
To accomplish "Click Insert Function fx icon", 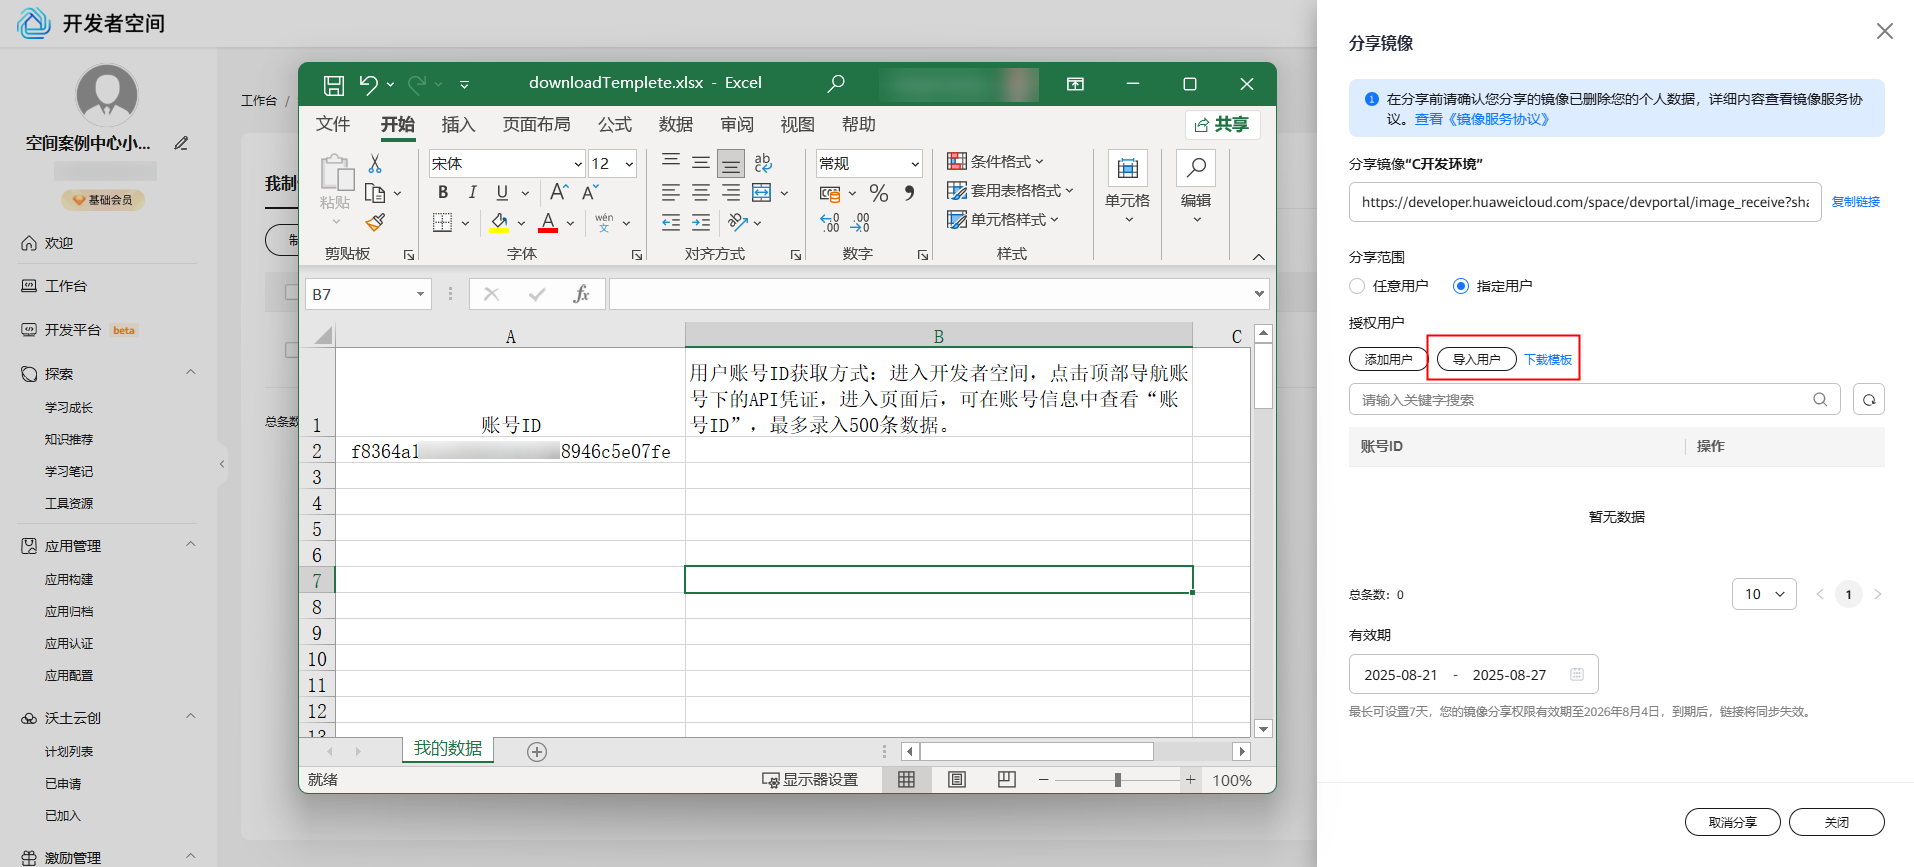I will point(581,294).
